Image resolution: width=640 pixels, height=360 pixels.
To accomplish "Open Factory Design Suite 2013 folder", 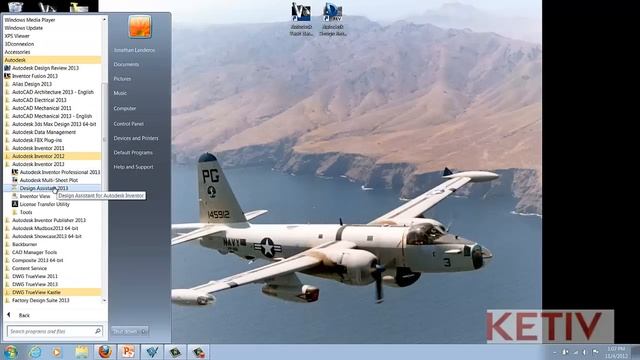I will tap(40, 300).
